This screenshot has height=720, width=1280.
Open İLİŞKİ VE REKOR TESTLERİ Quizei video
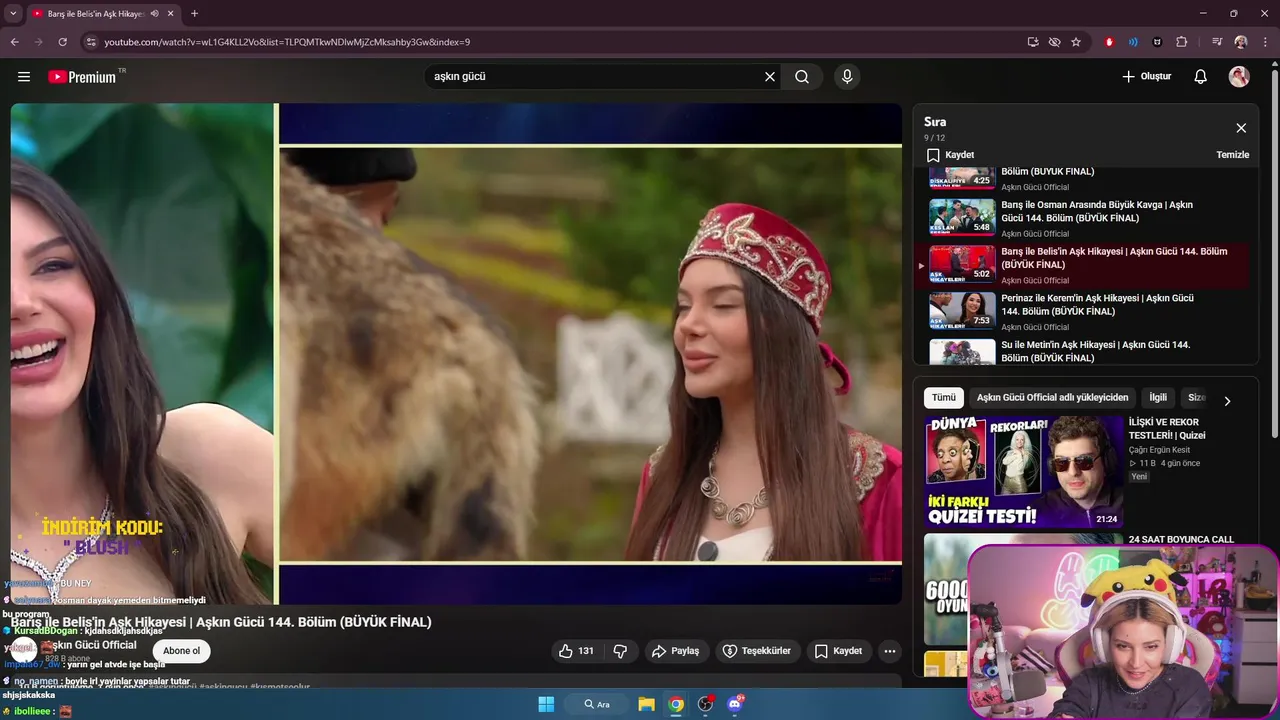click(x=1024, y=472)
